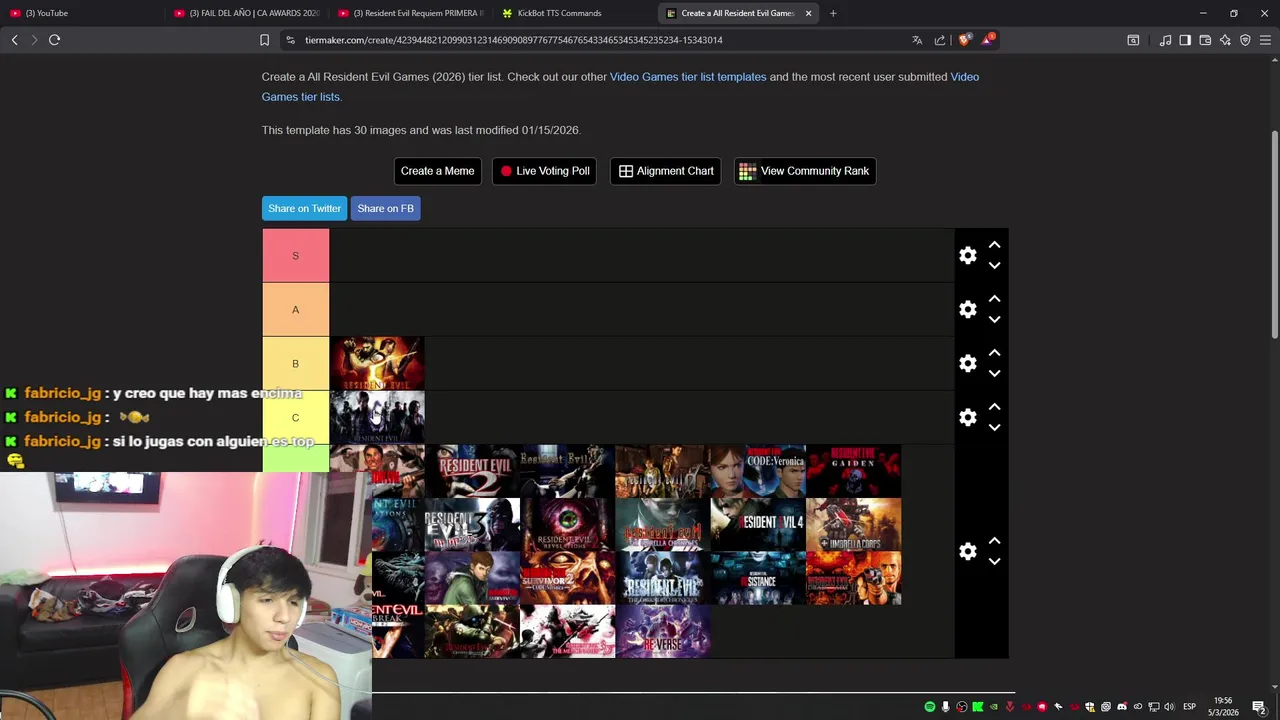Screen dimensions: 1280x720
Task: Open the Alignment Chart
Action: [x=666, y=171]
